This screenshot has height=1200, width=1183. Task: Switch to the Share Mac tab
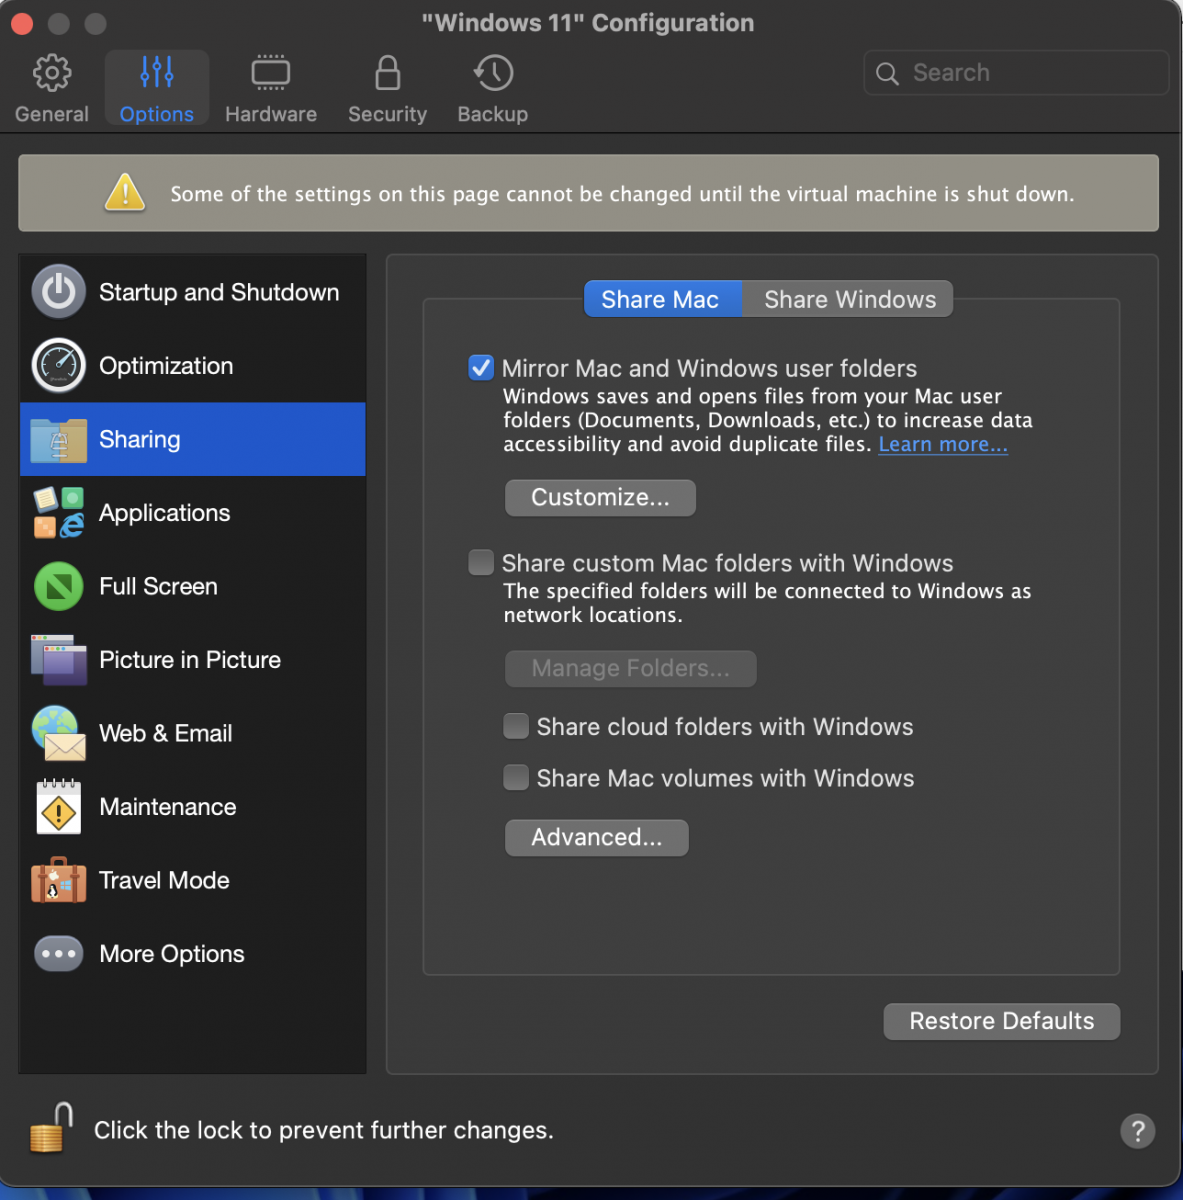662,299
